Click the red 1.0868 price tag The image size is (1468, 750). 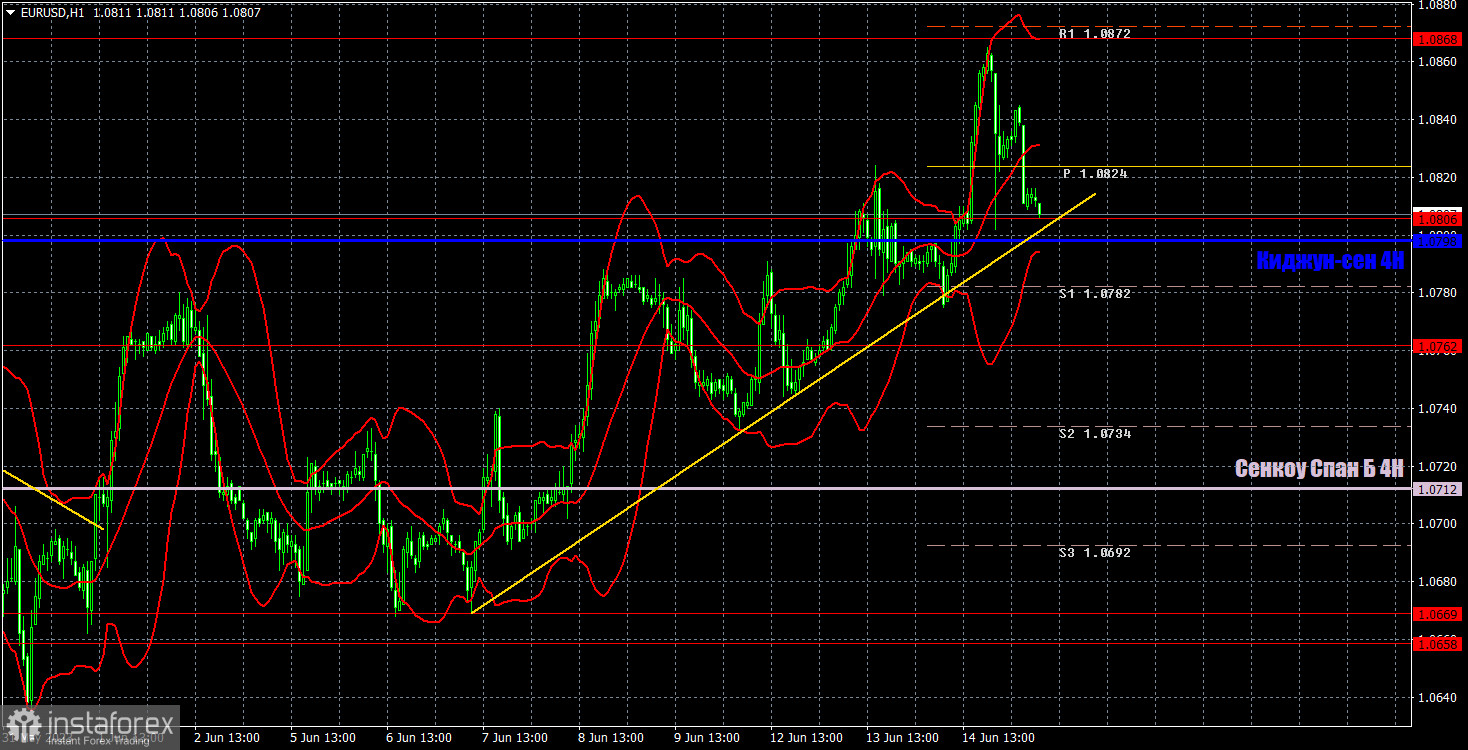pyautogui.click(x=1438, y=39)
